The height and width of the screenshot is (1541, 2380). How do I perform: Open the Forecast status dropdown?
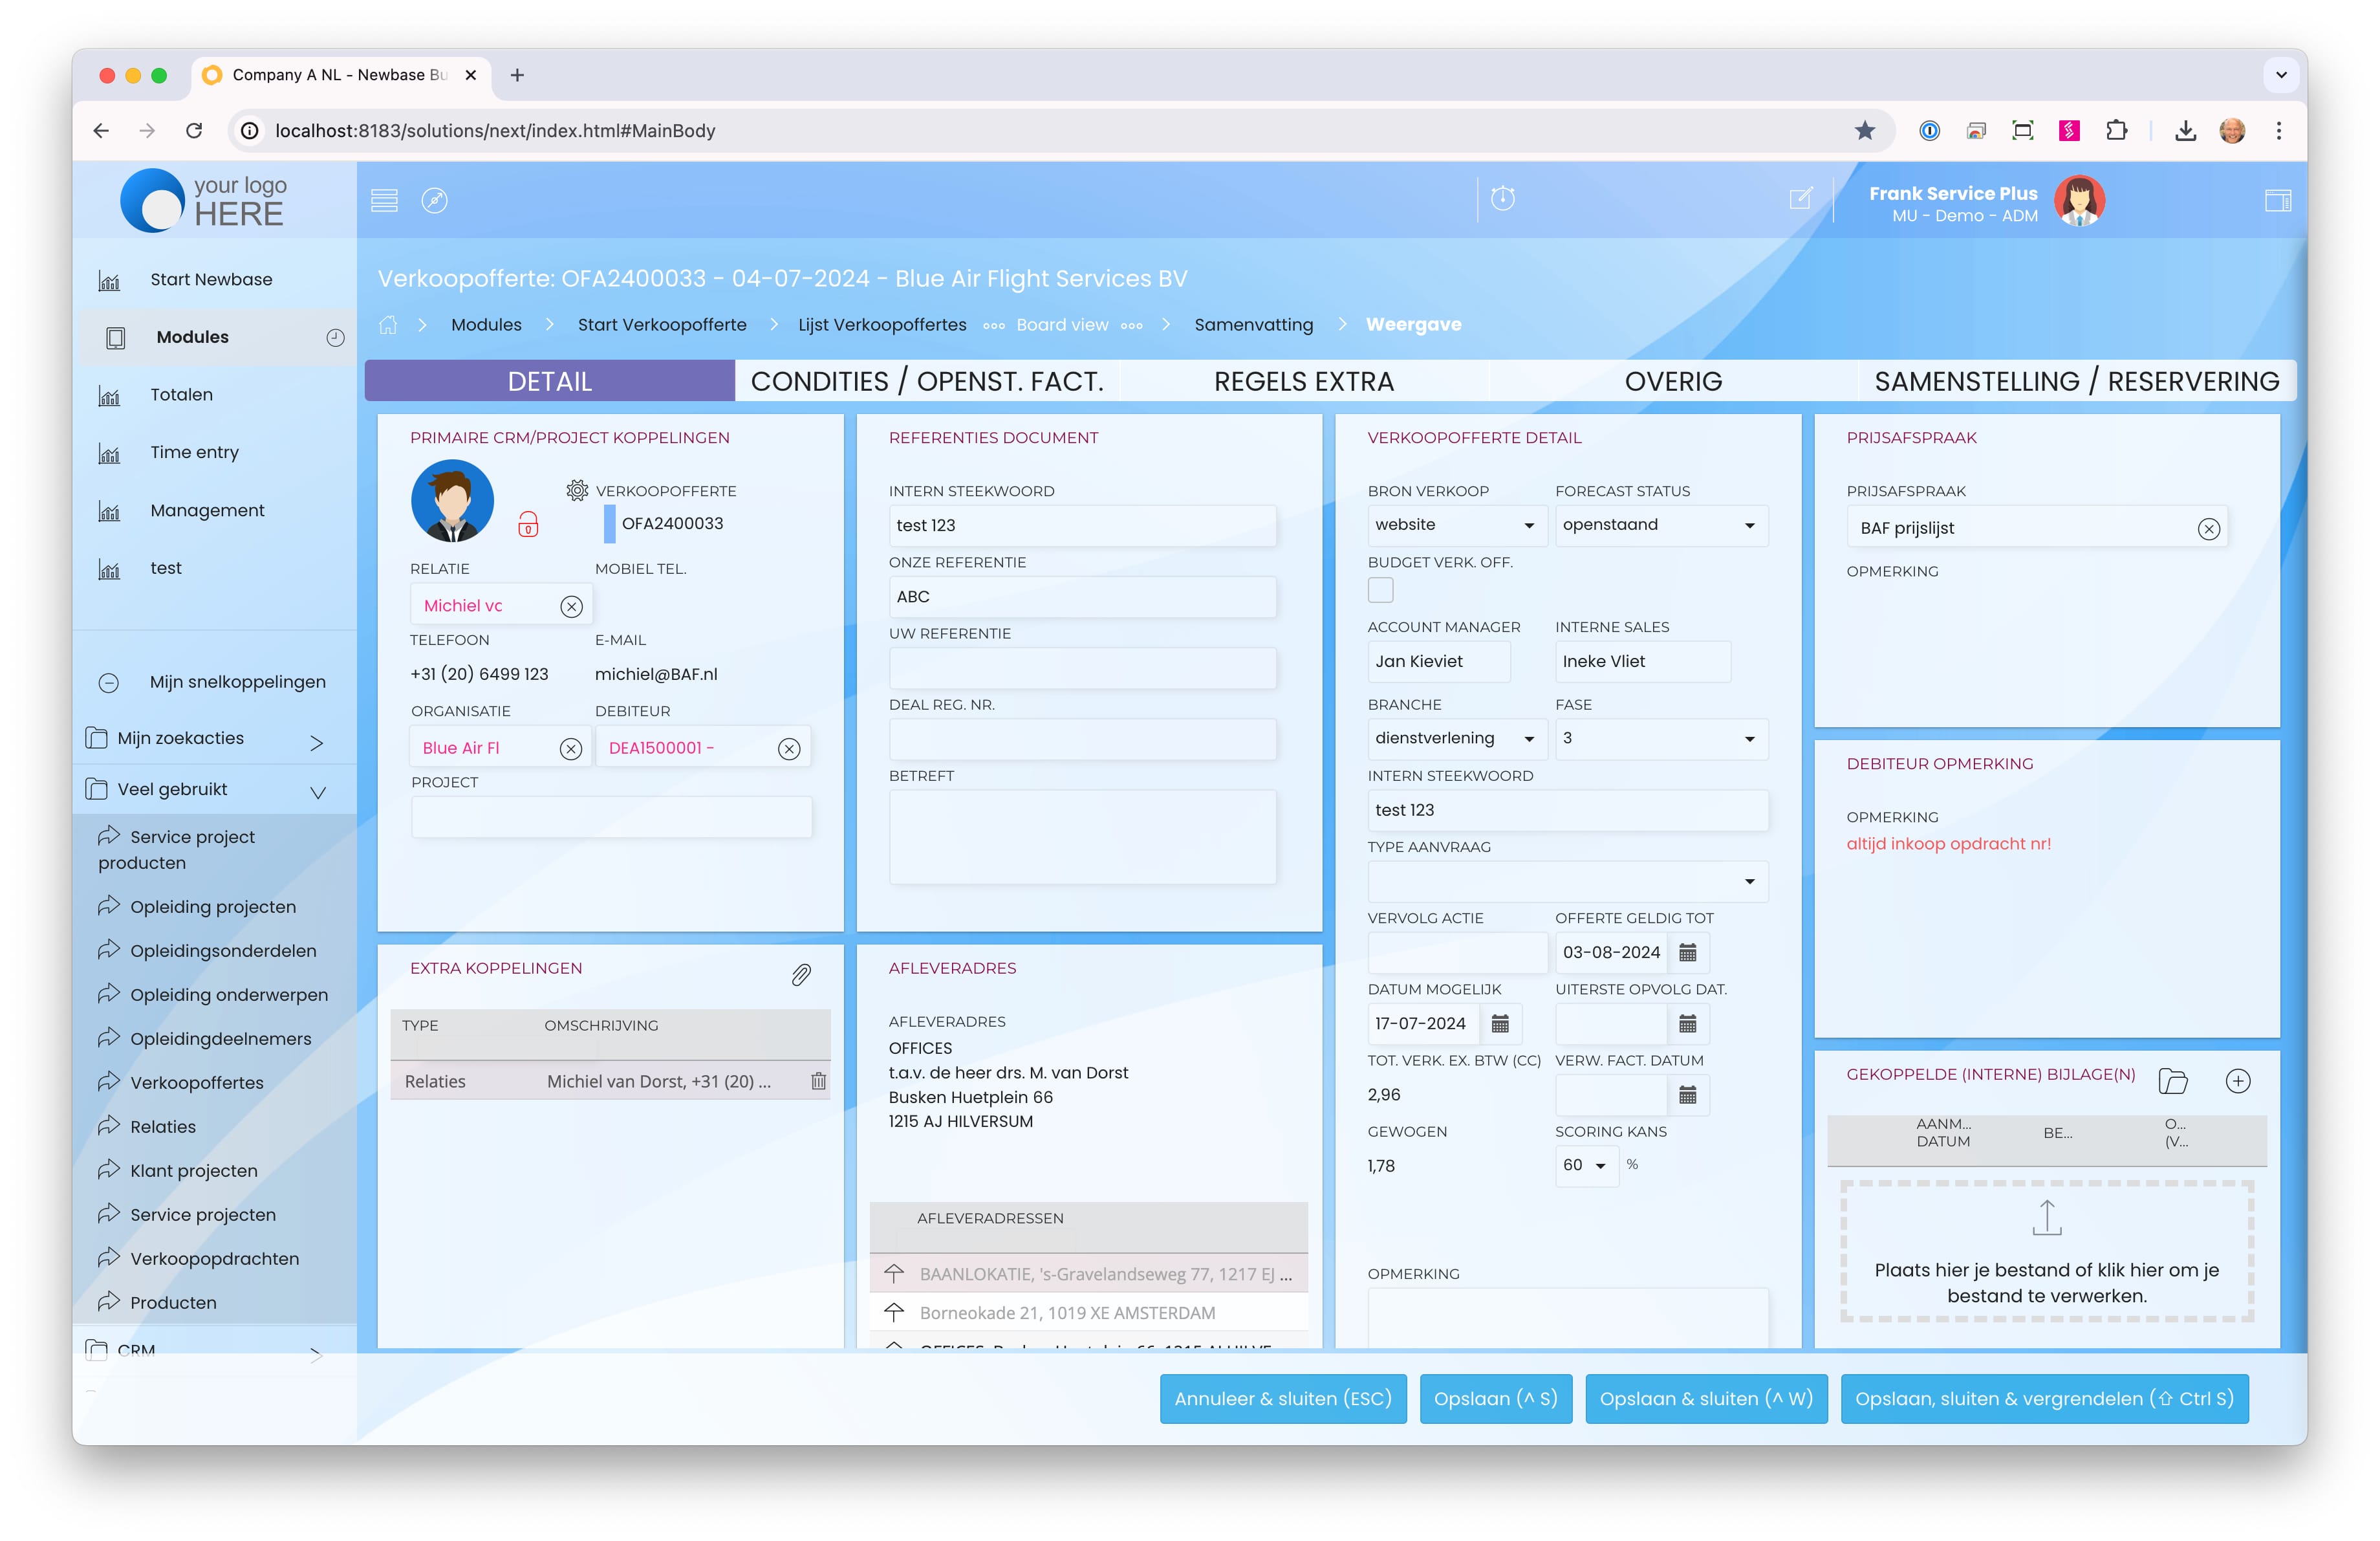pos(1661,525)
